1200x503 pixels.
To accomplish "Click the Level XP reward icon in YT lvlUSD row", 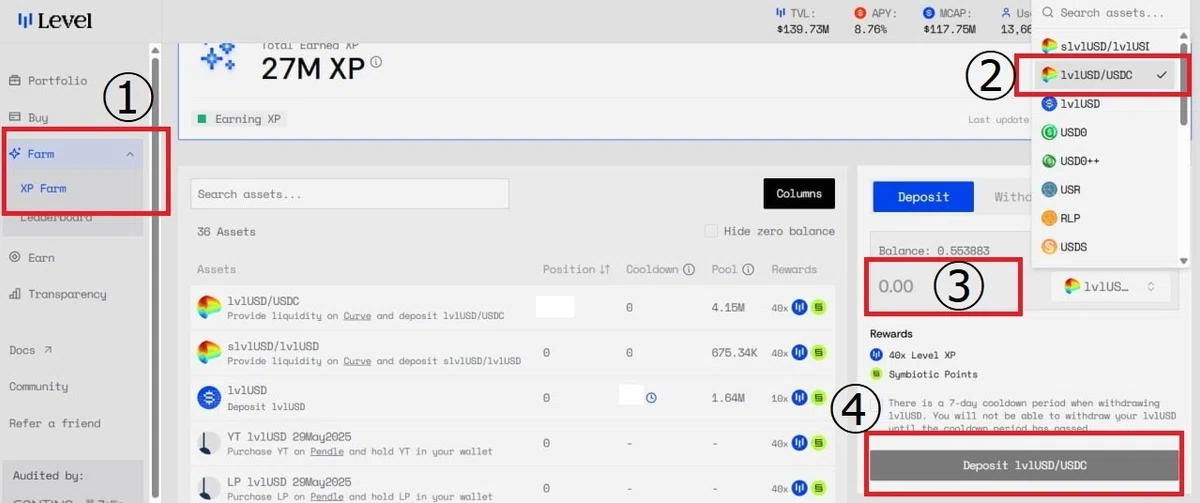I will pyautogui.click(x=801, y=442).
